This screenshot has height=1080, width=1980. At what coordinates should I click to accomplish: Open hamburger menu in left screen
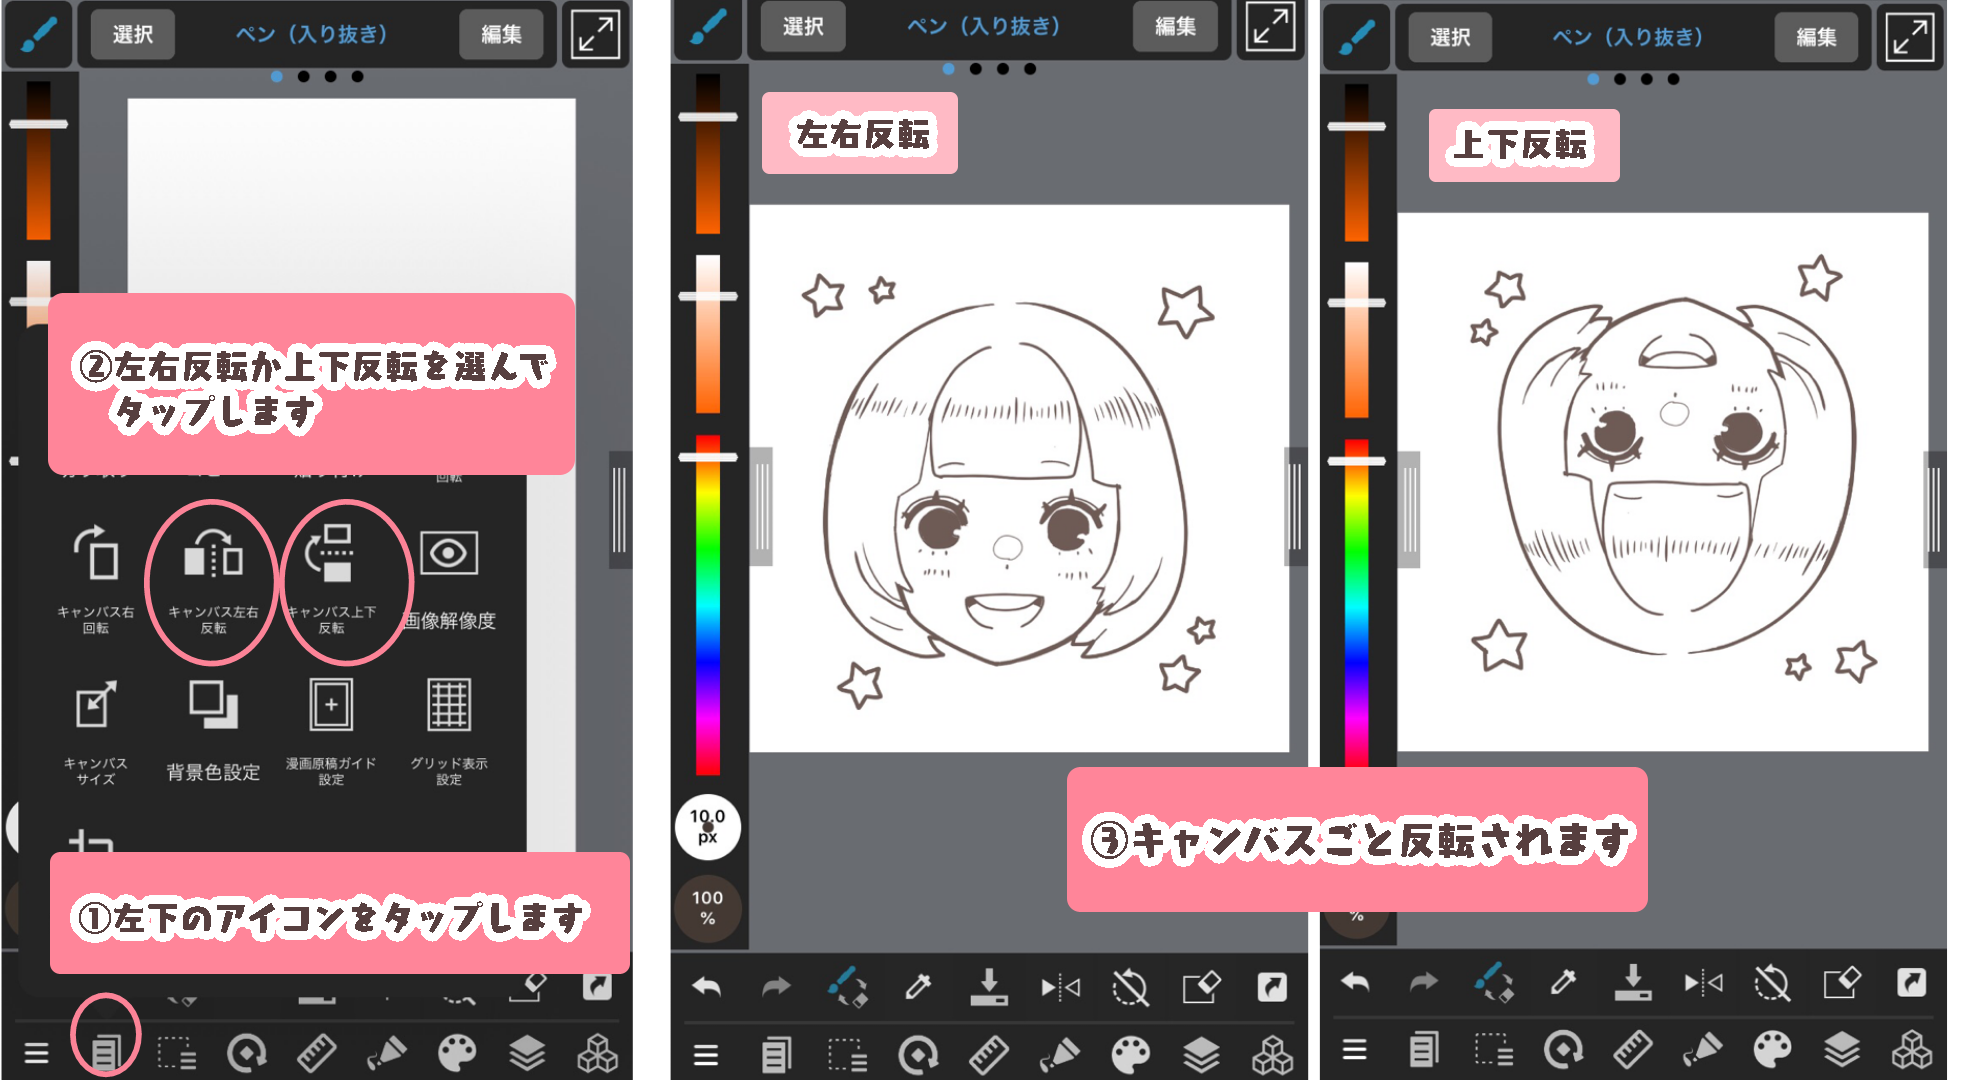pos(36,1052)
